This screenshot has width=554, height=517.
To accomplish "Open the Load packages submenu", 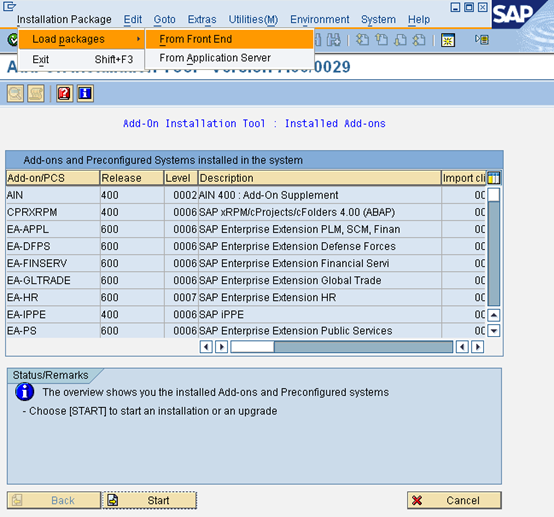I will pos(82,39).
